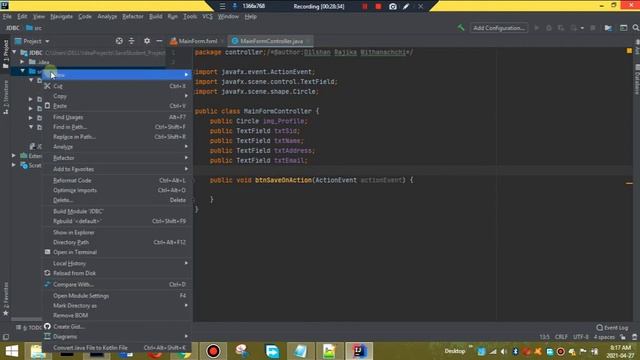This screenshot has width=640, height=360.
Task: Choose Convert Java File to Kotlin File
Action: pyautogui.click(x=118, y=348)
